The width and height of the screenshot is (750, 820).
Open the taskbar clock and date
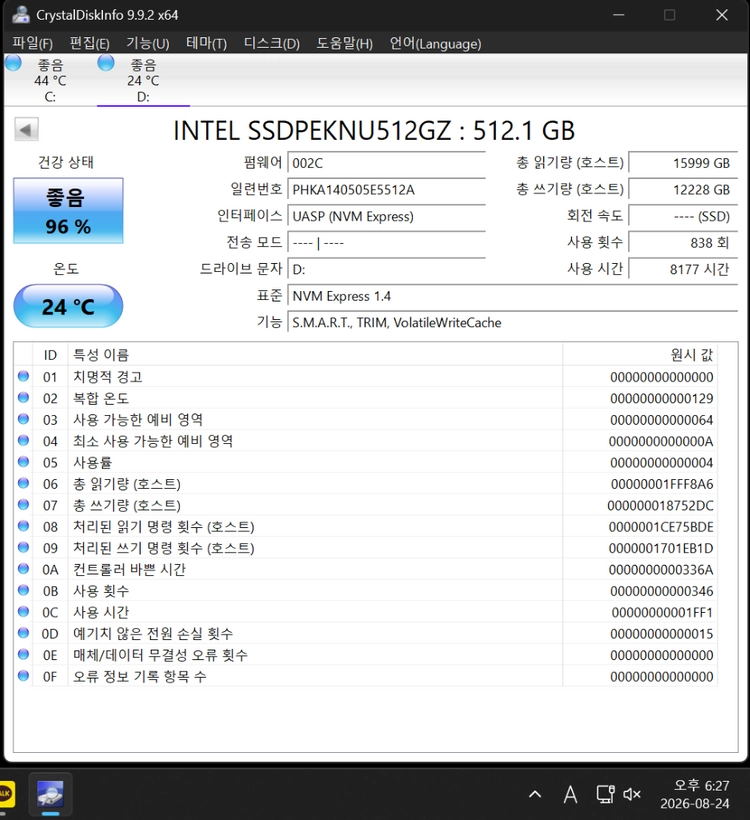(x=695, y=794)
